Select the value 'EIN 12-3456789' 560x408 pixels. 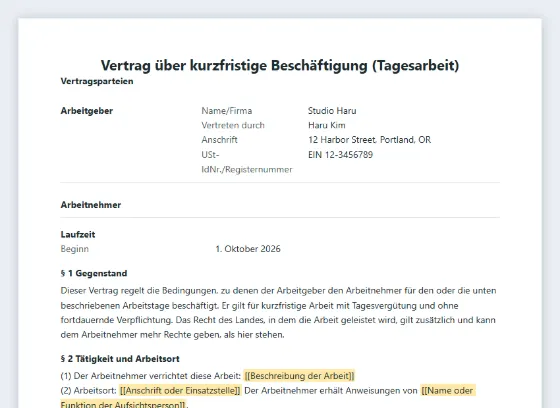340,155
